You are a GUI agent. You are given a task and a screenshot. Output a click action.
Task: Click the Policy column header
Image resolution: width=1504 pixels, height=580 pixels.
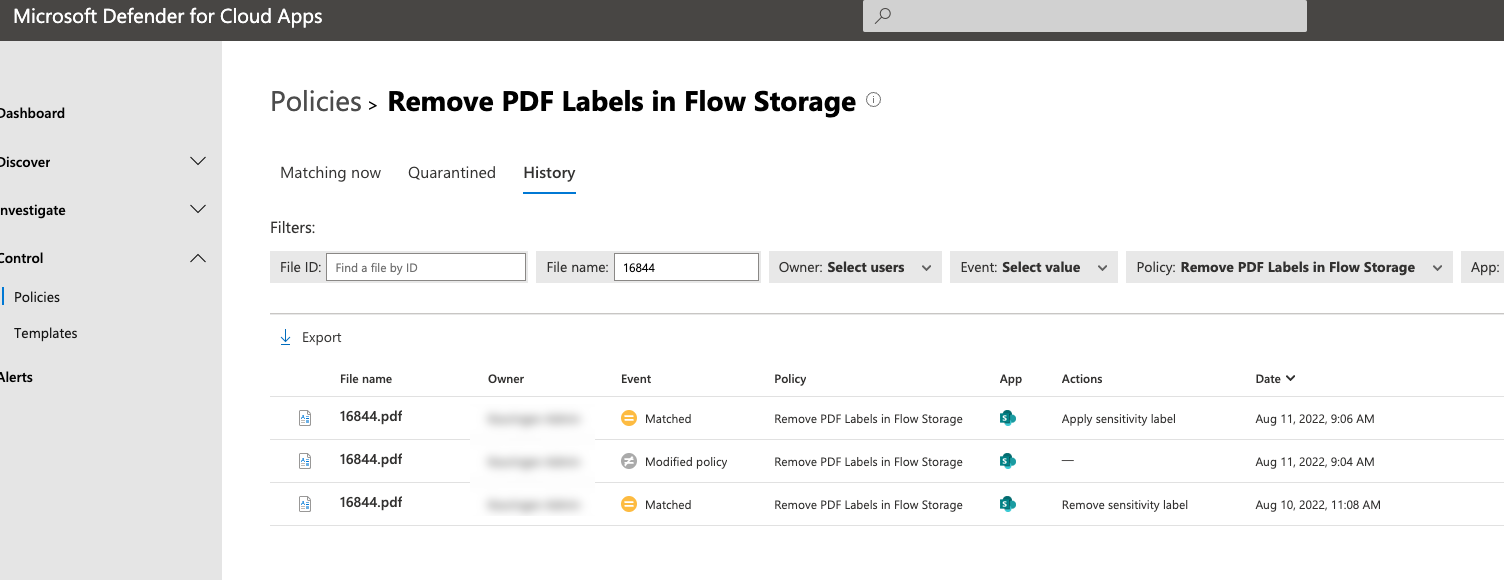(x=790, y=379)
